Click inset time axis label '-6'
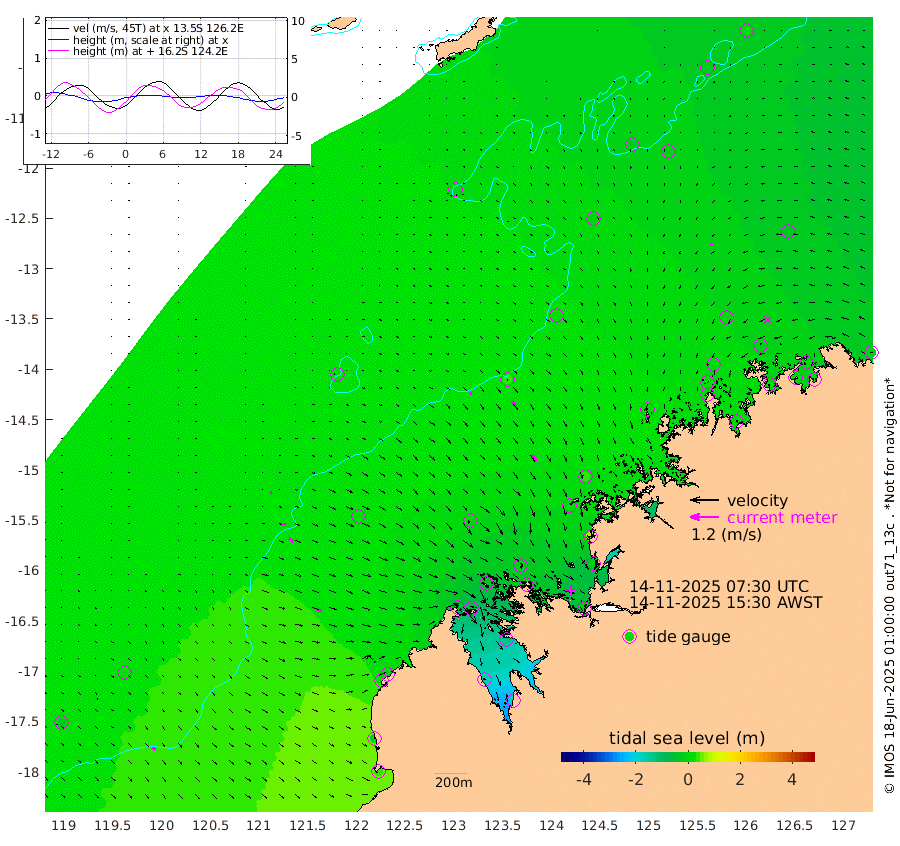Image resolution: width=900 pixels, height=846 pixels. (88, 154)
